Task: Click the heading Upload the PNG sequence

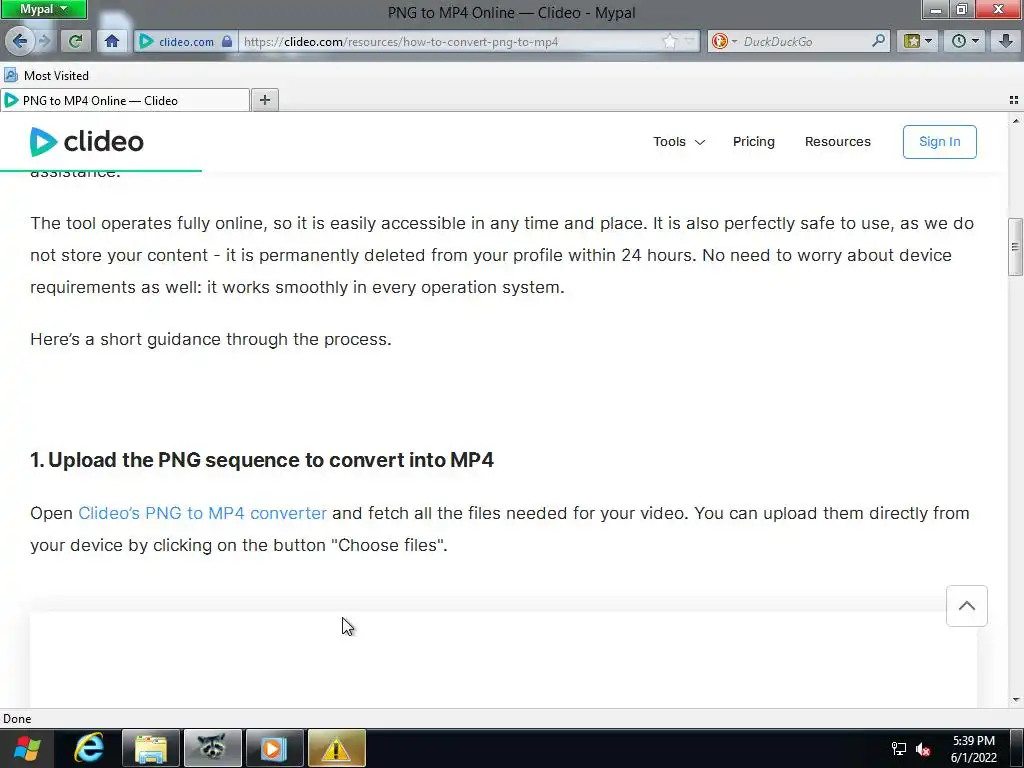Action: coord(262,460)
